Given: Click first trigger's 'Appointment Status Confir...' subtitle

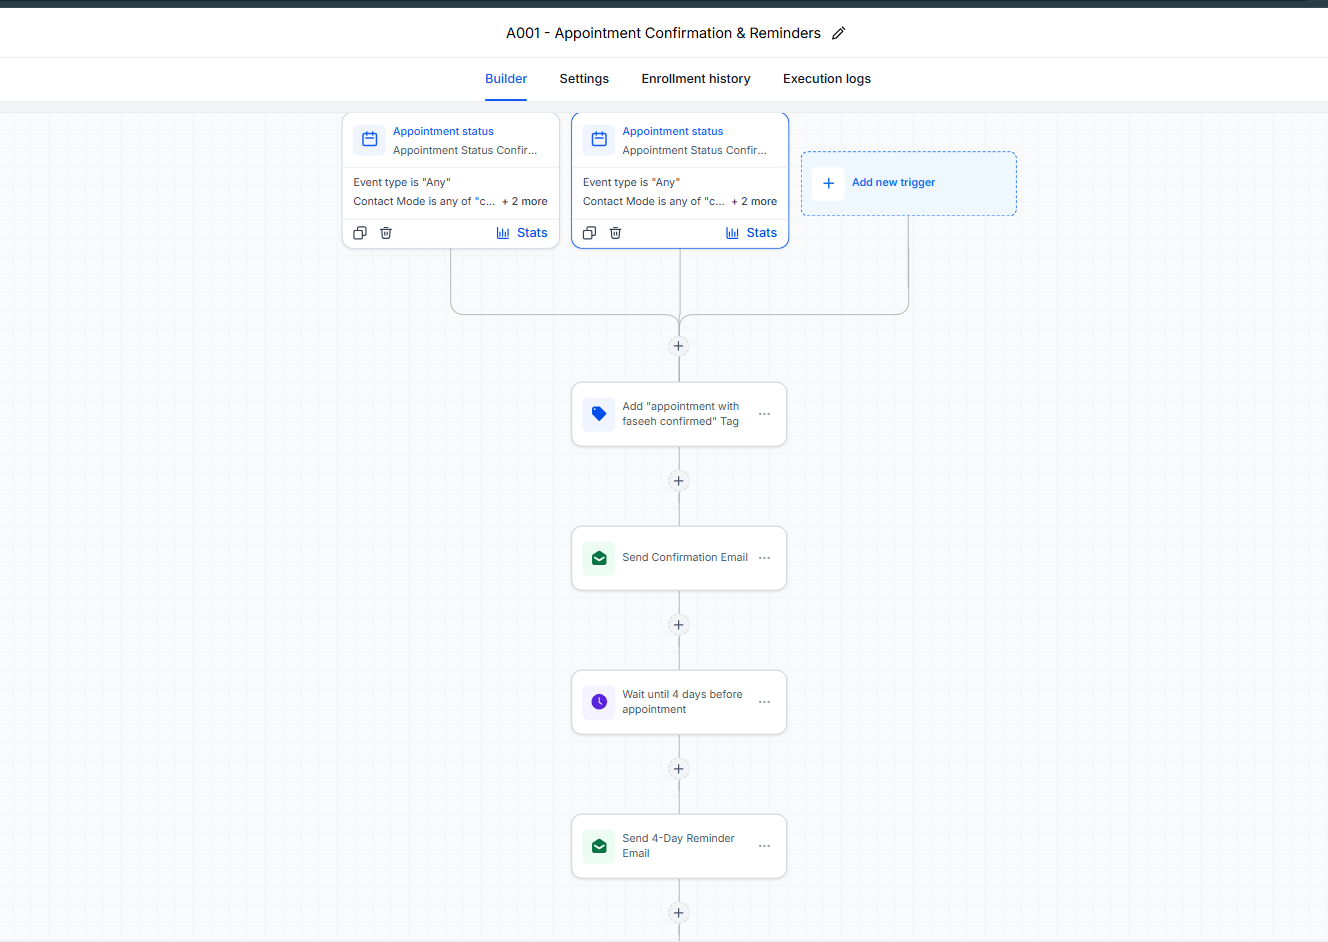Looking at the screenshot, I should pyautogui.click(x=465, y=150).
